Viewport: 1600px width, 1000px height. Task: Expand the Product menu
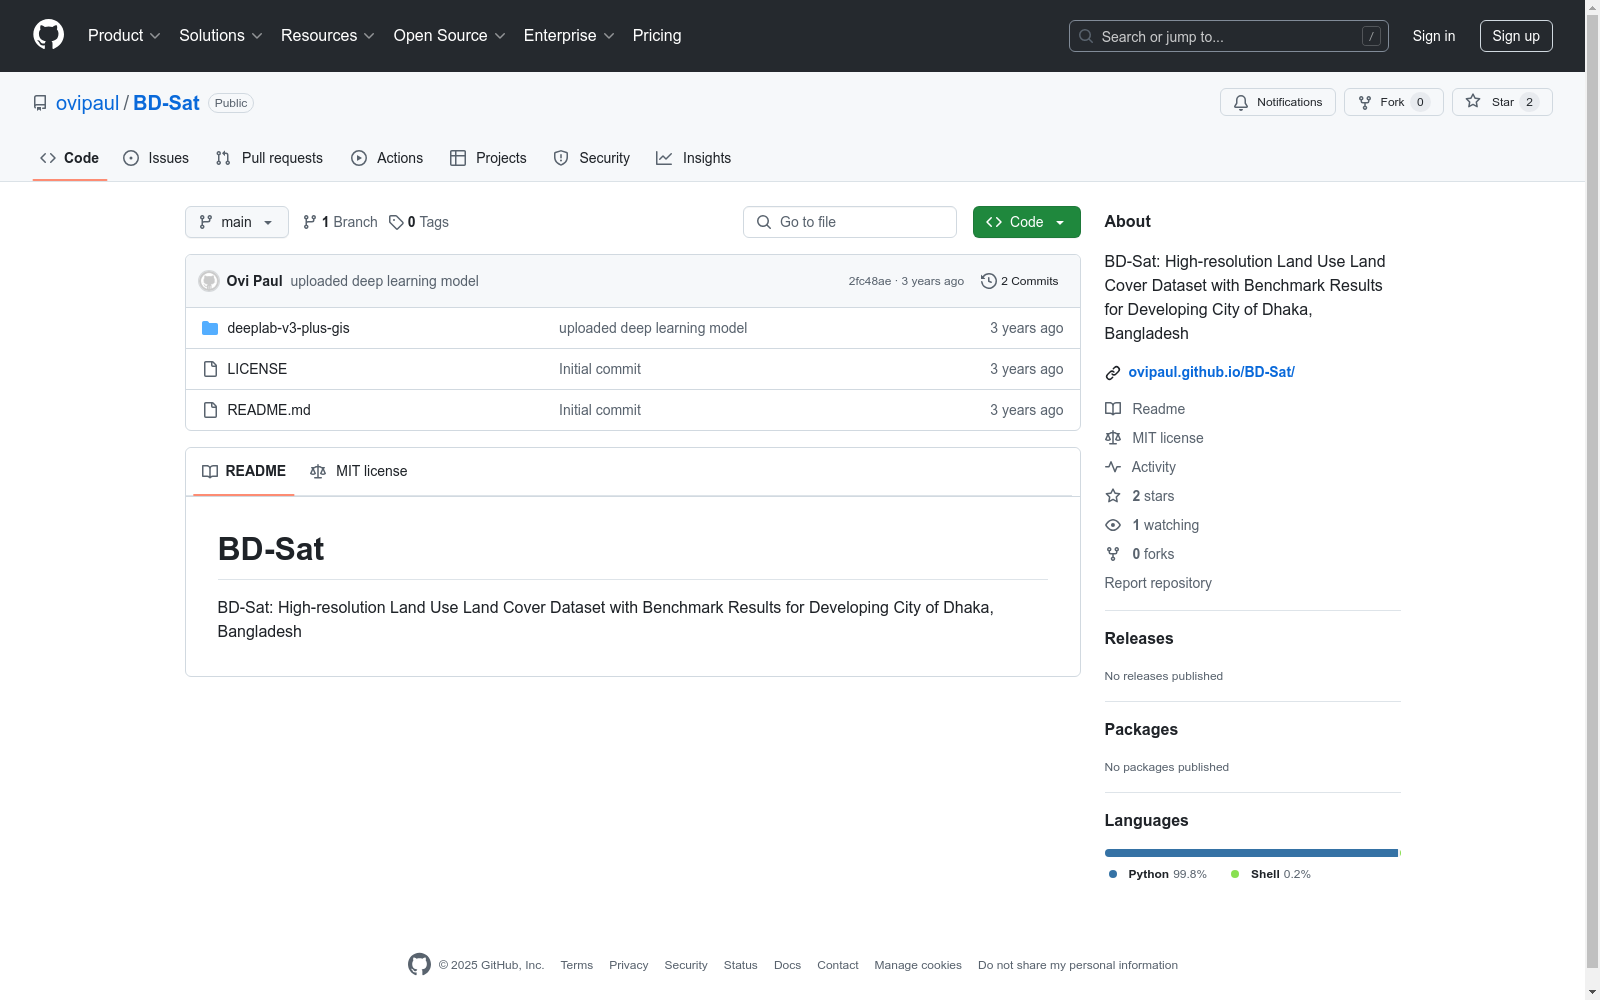(124, 36)
